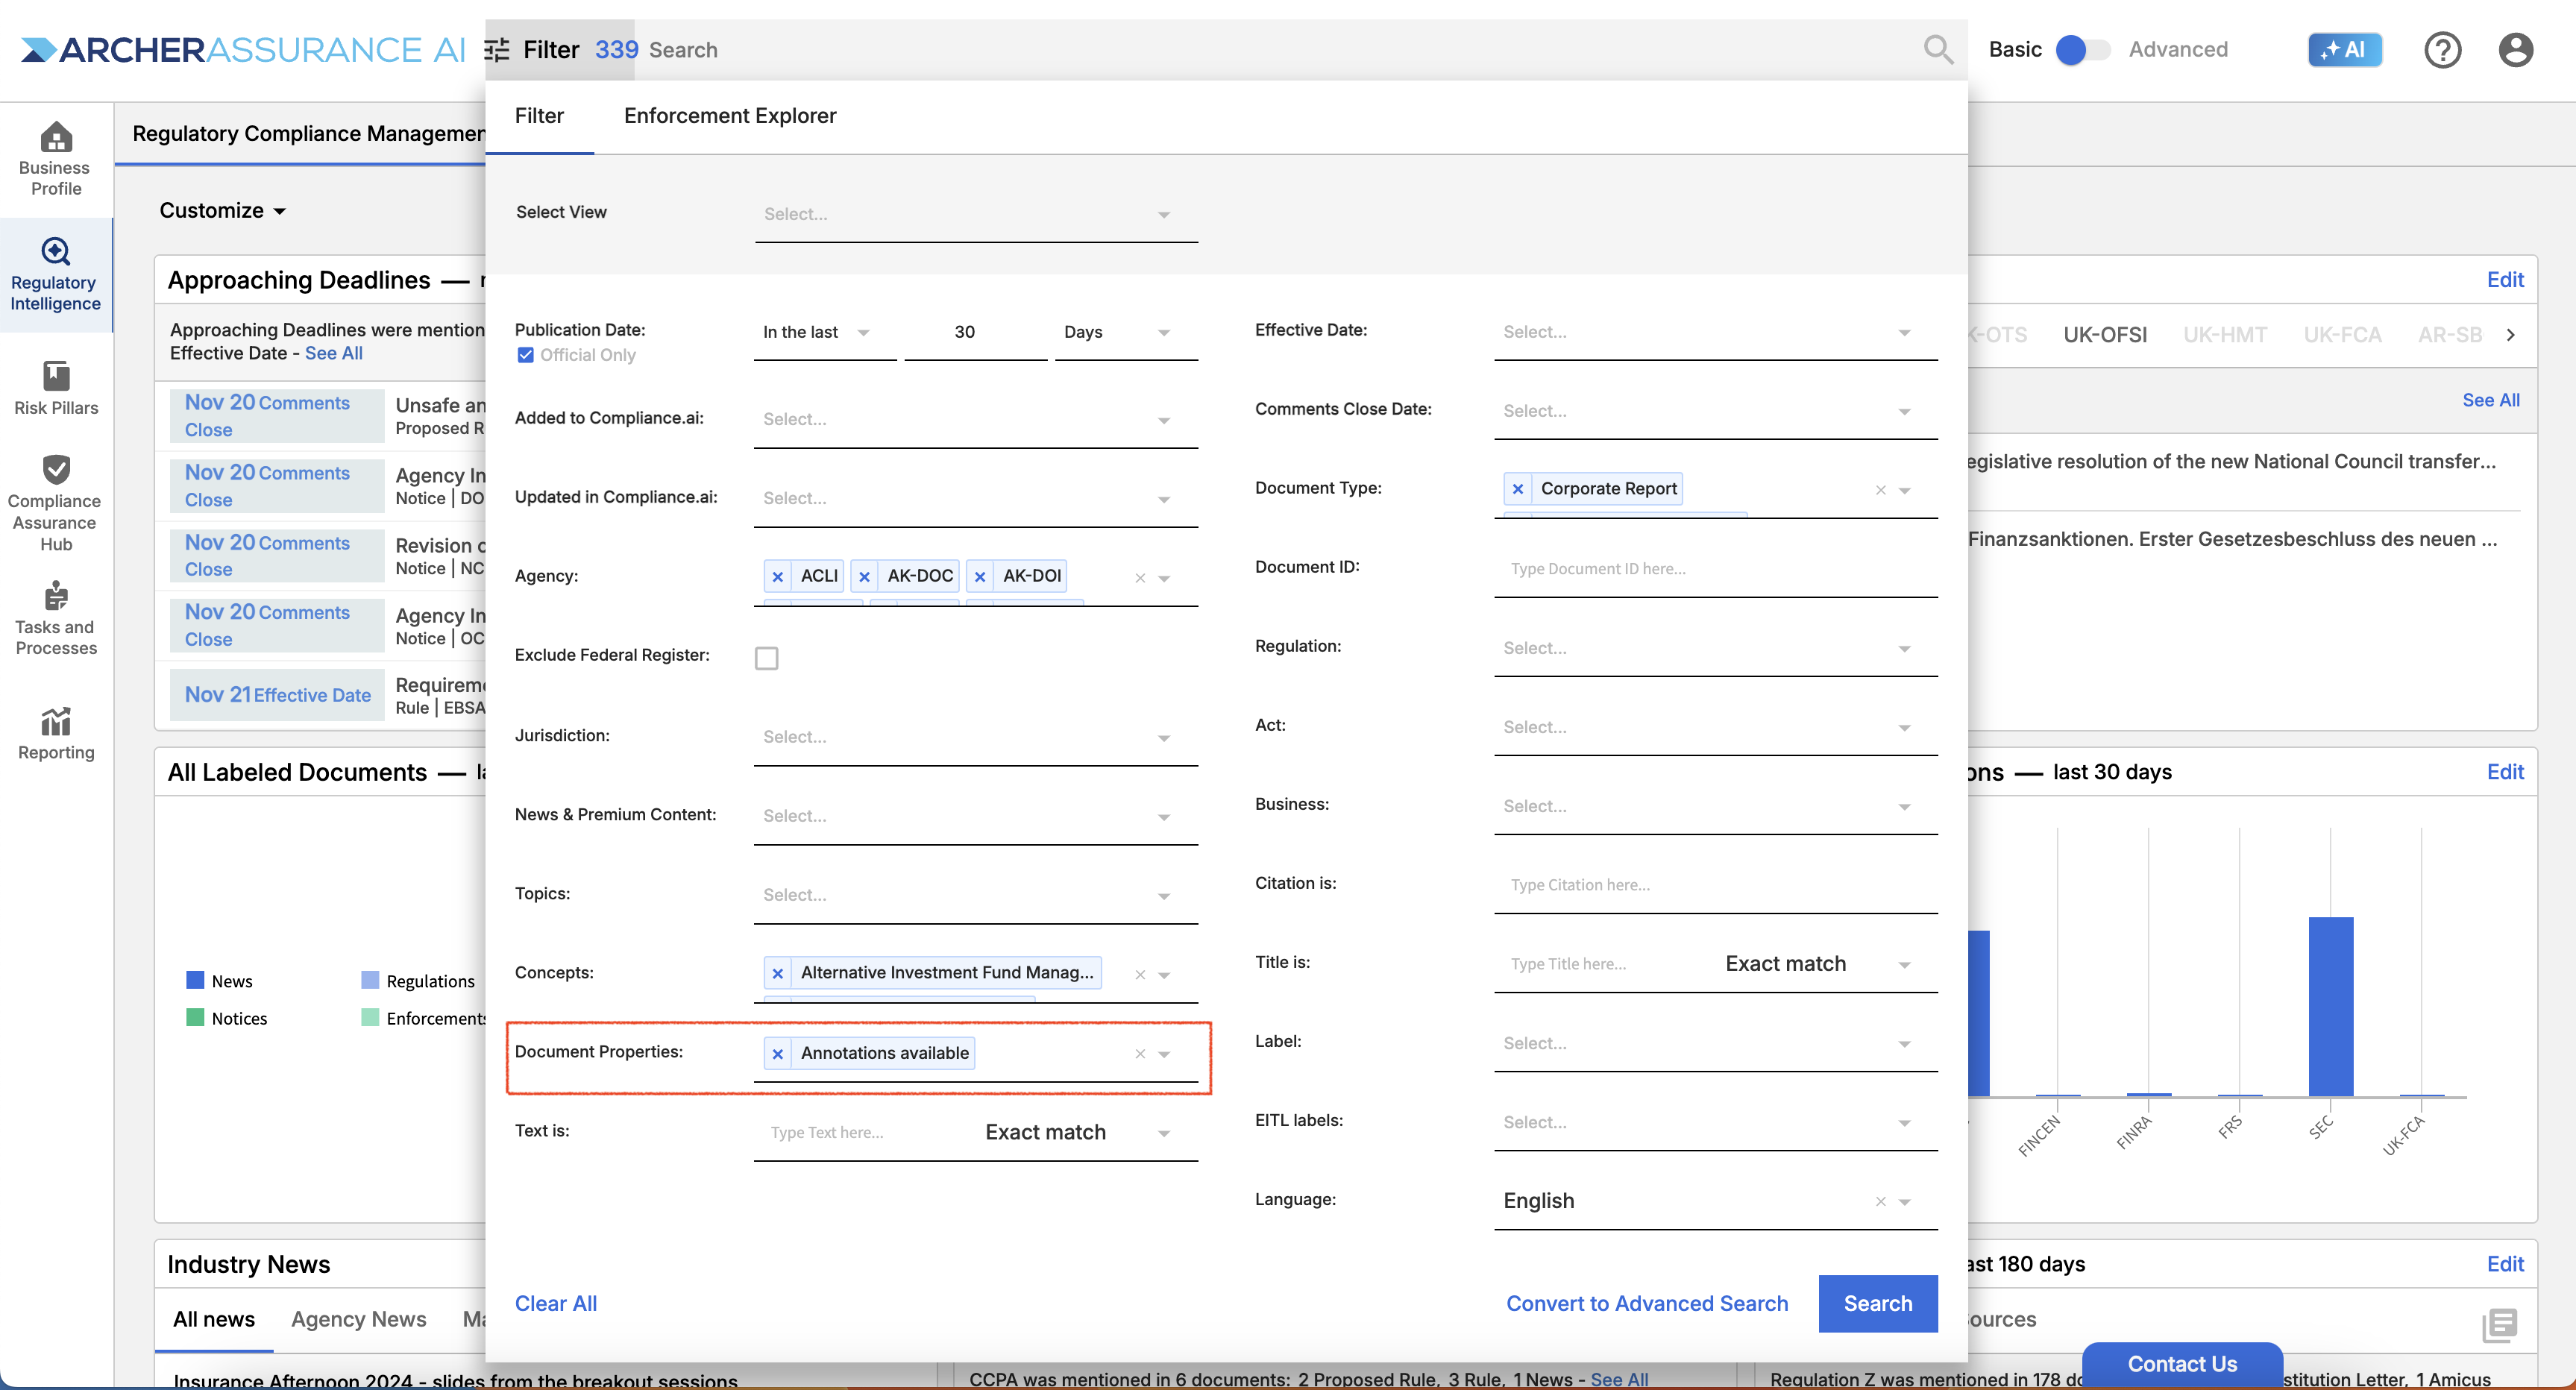This screenshot has height=1390, width=2576.
Task: Expand the Customize menu
Action: pyautogui.click(x=223, y=210)
